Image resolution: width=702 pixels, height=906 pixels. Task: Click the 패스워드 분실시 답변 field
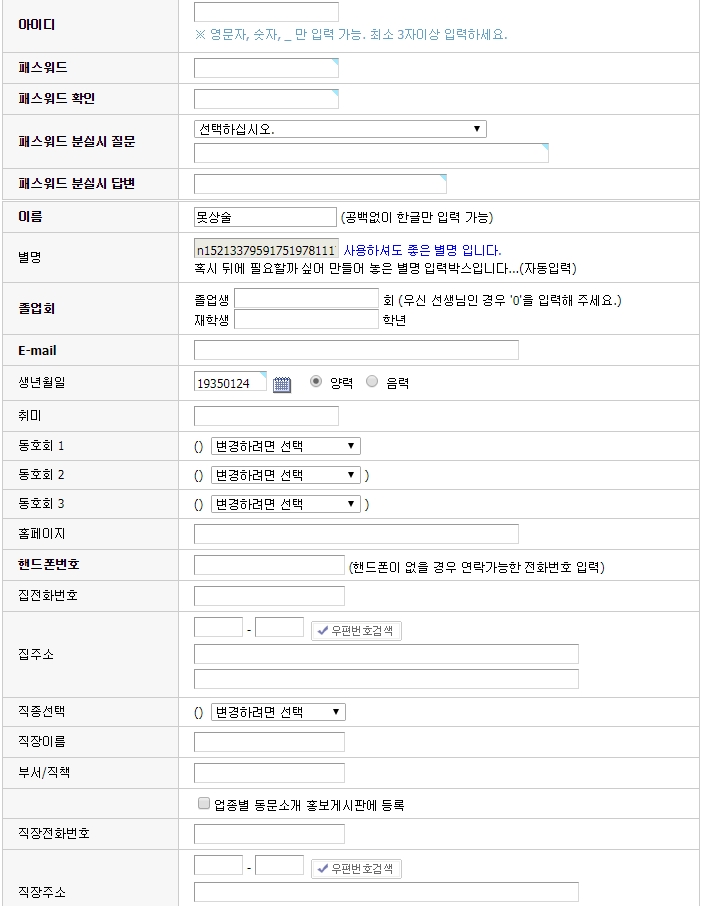[320, 184]
